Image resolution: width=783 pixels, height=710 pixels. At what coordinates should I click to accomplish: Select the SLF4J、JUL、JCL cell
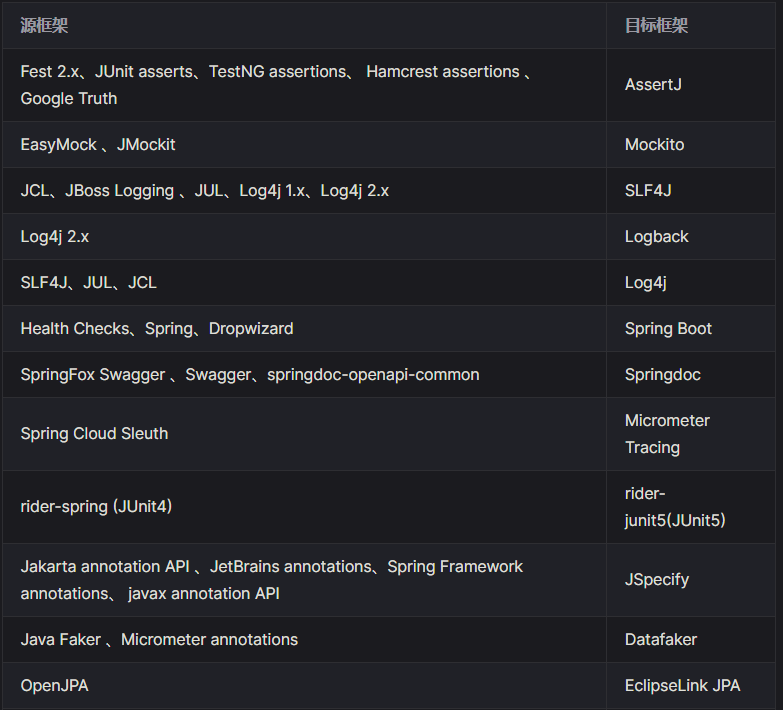[x=304, y=282]
